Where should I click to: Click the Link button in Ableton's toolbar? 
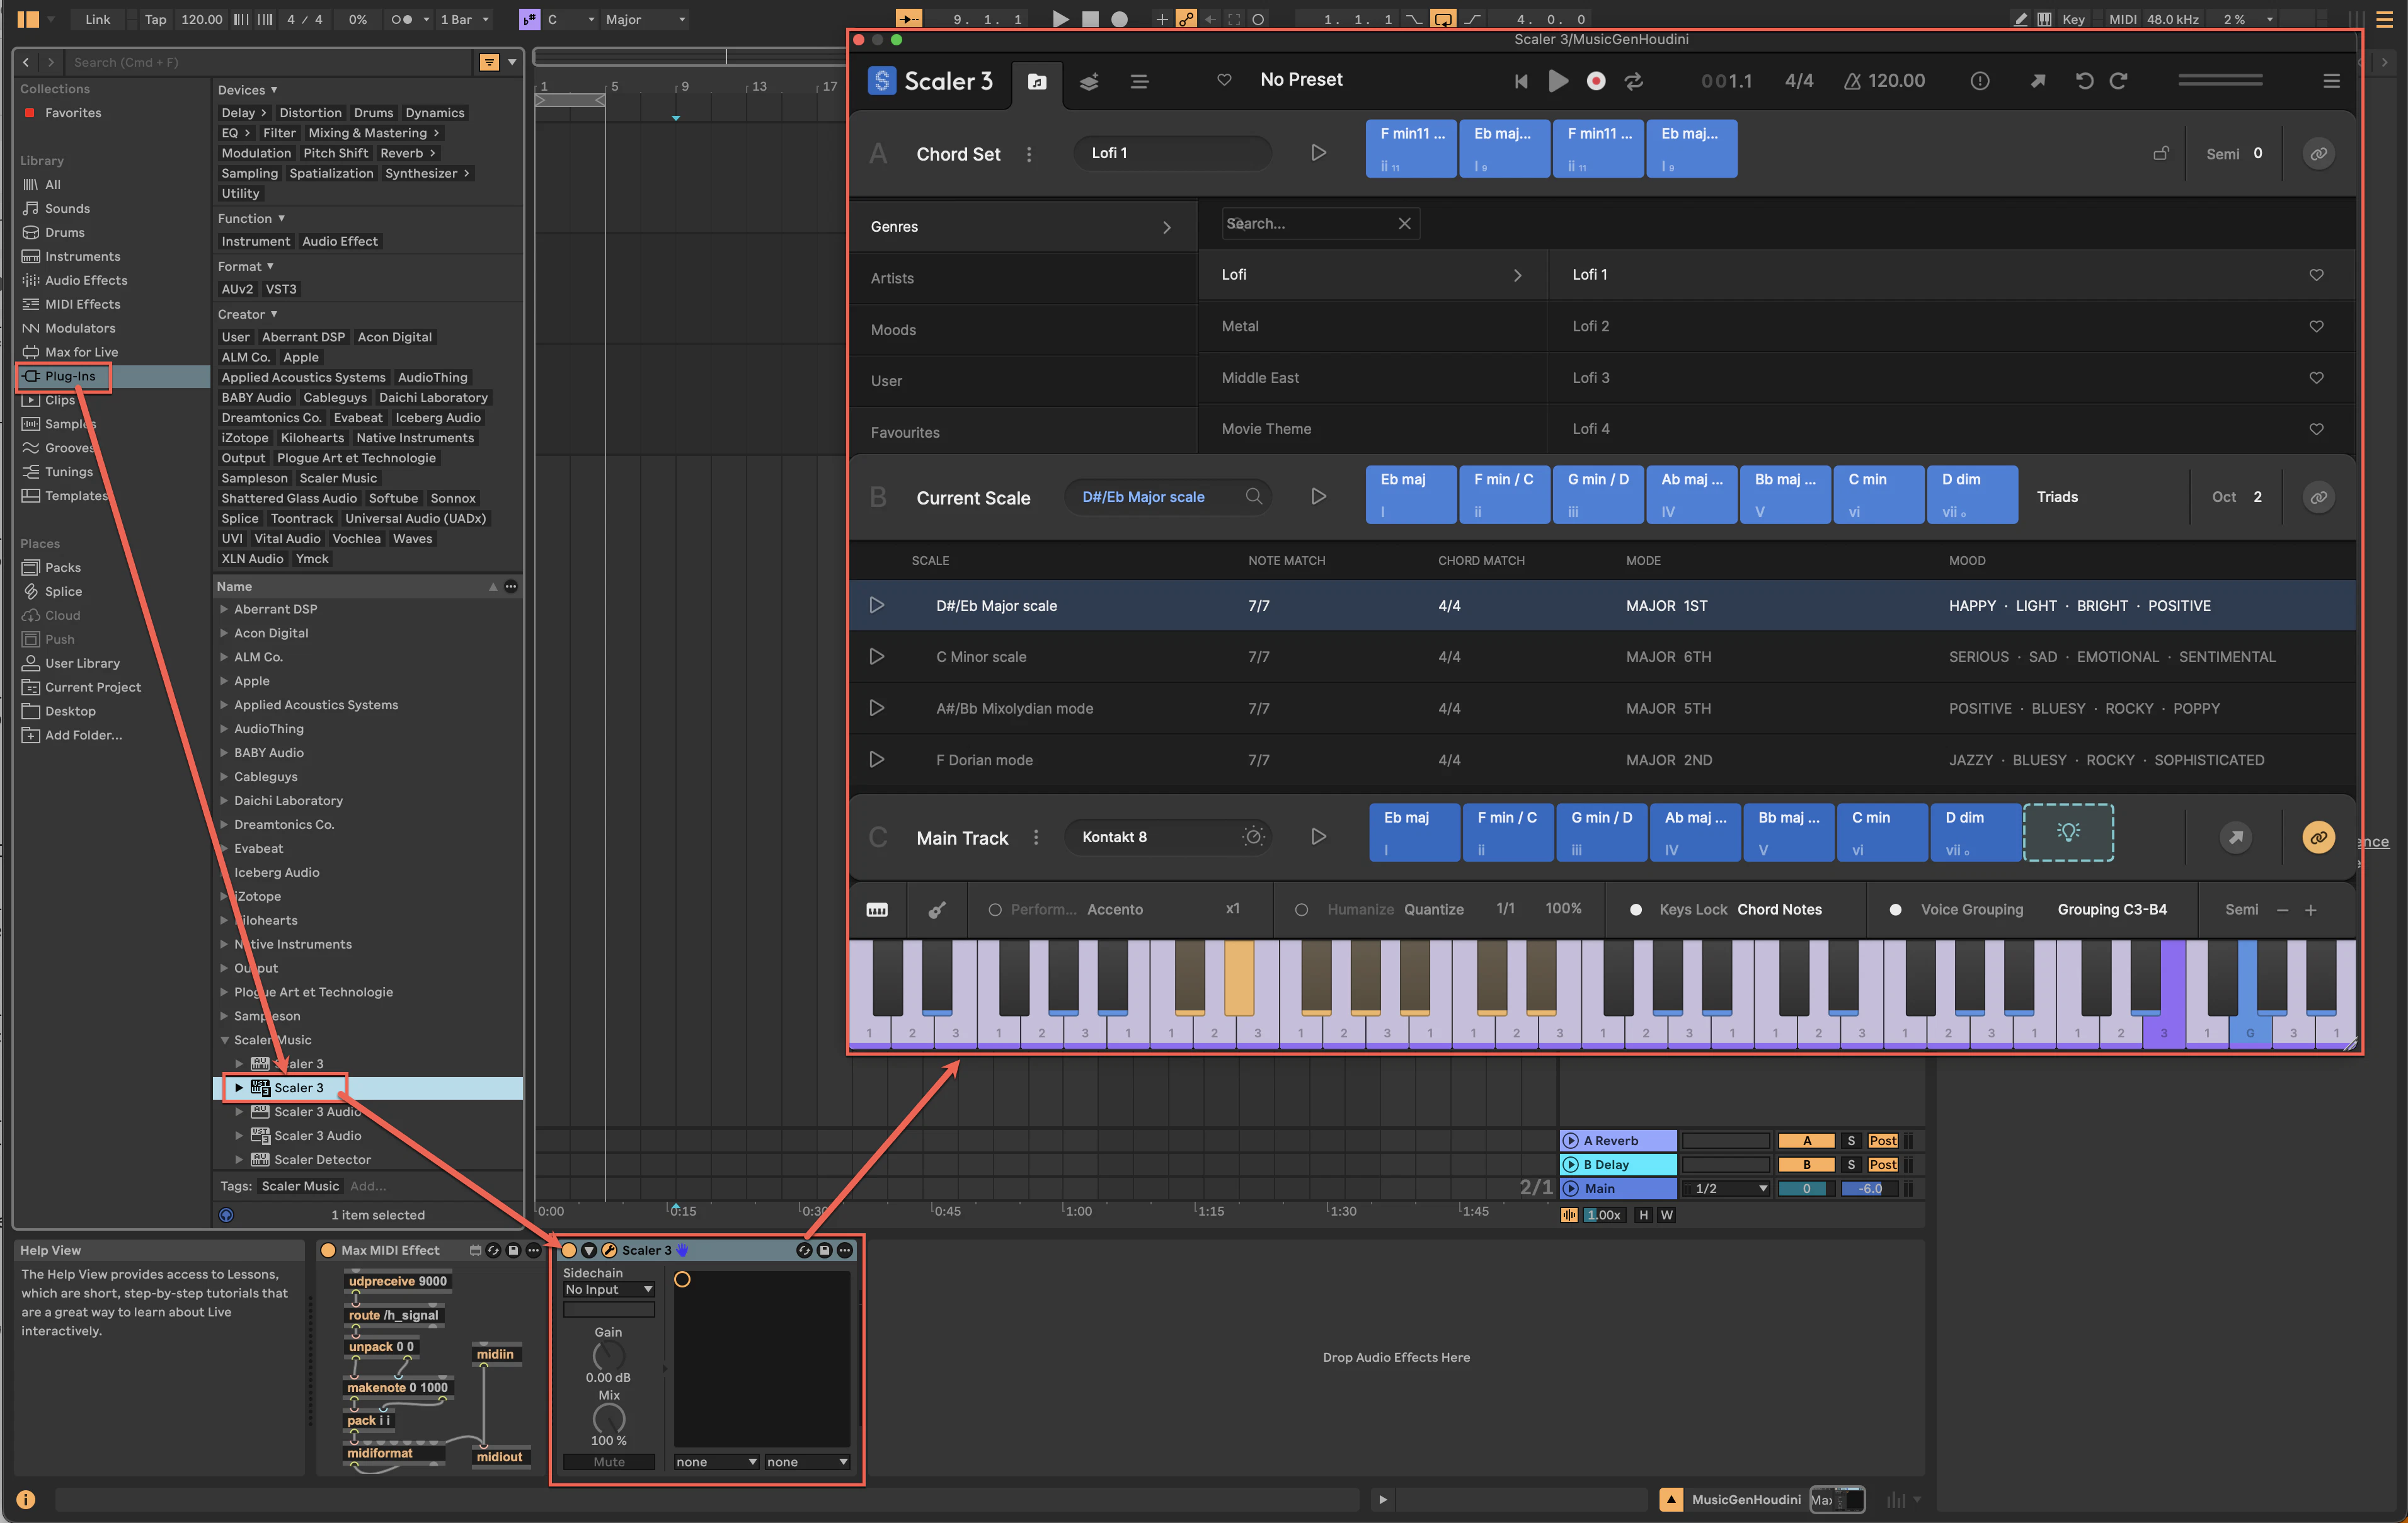(98, 19)
